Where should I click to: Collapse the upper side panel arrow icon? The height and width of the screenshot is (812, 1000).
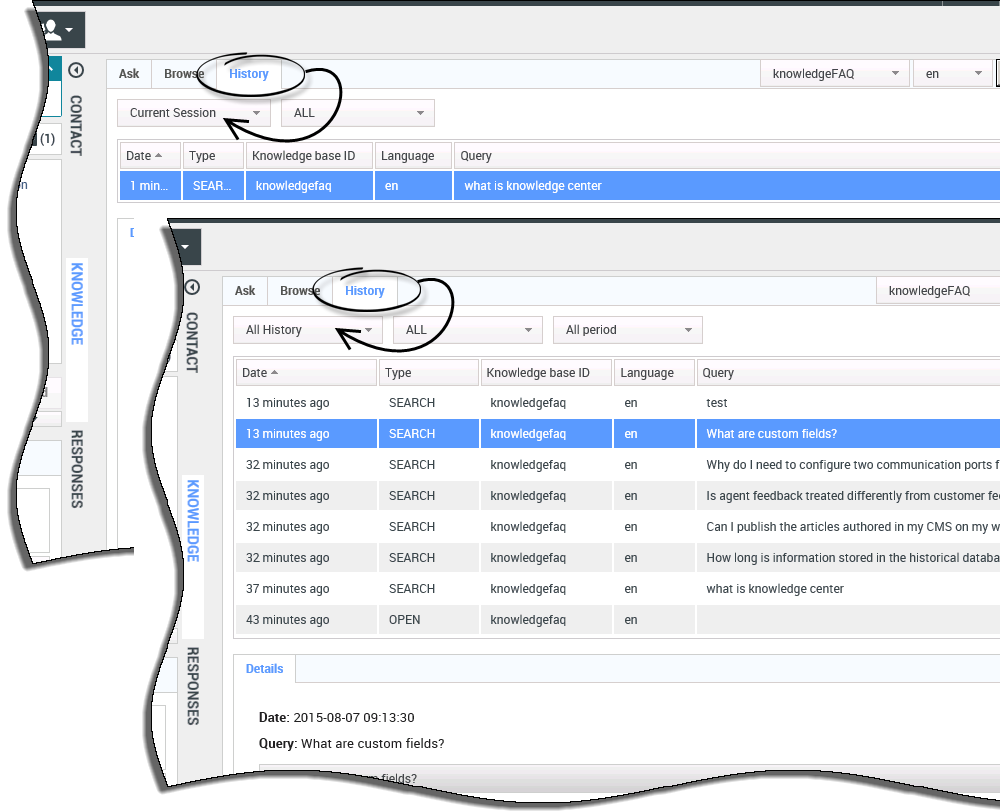click(x=76, y=70)
